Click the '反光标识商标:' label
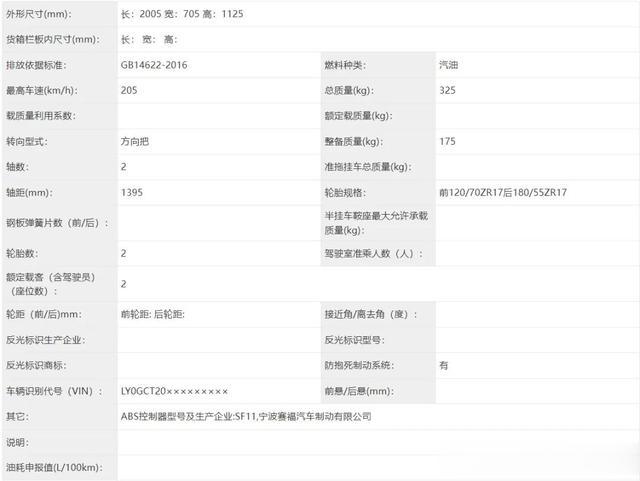The height and width of the screenshot is (481, 640). 36,365
